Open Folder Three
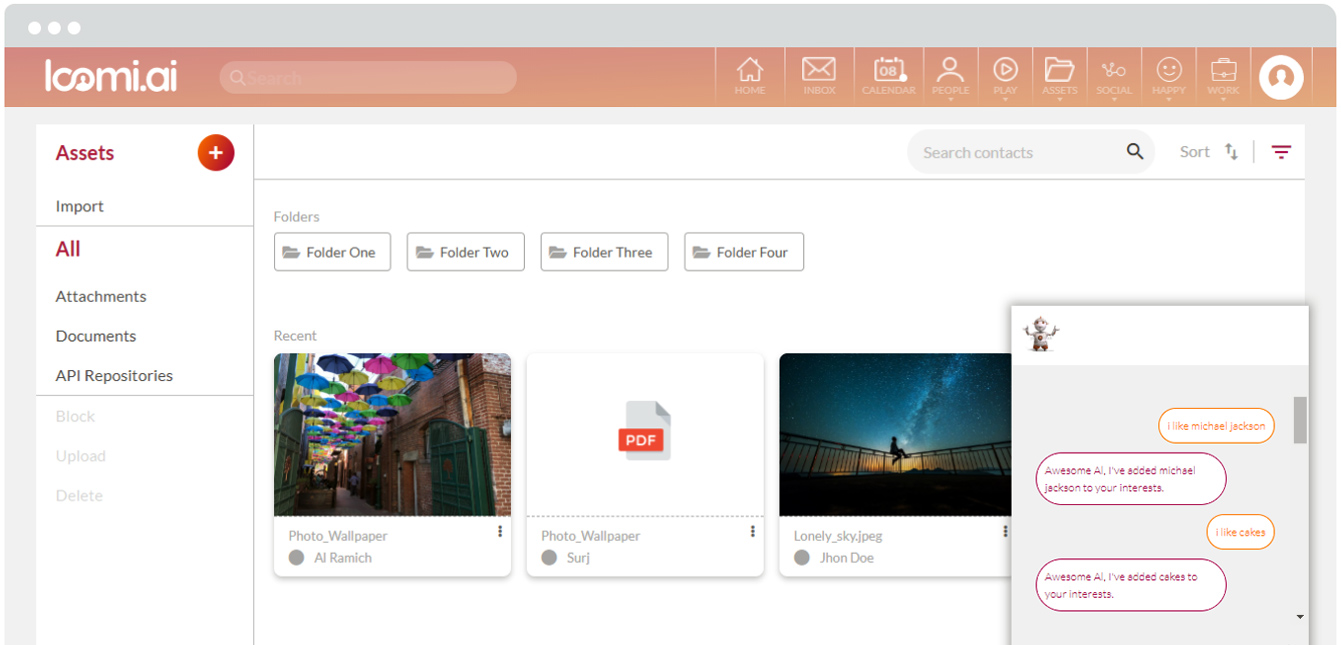Viewport: 1341px width, 645px height. click(x=604, y=252)
